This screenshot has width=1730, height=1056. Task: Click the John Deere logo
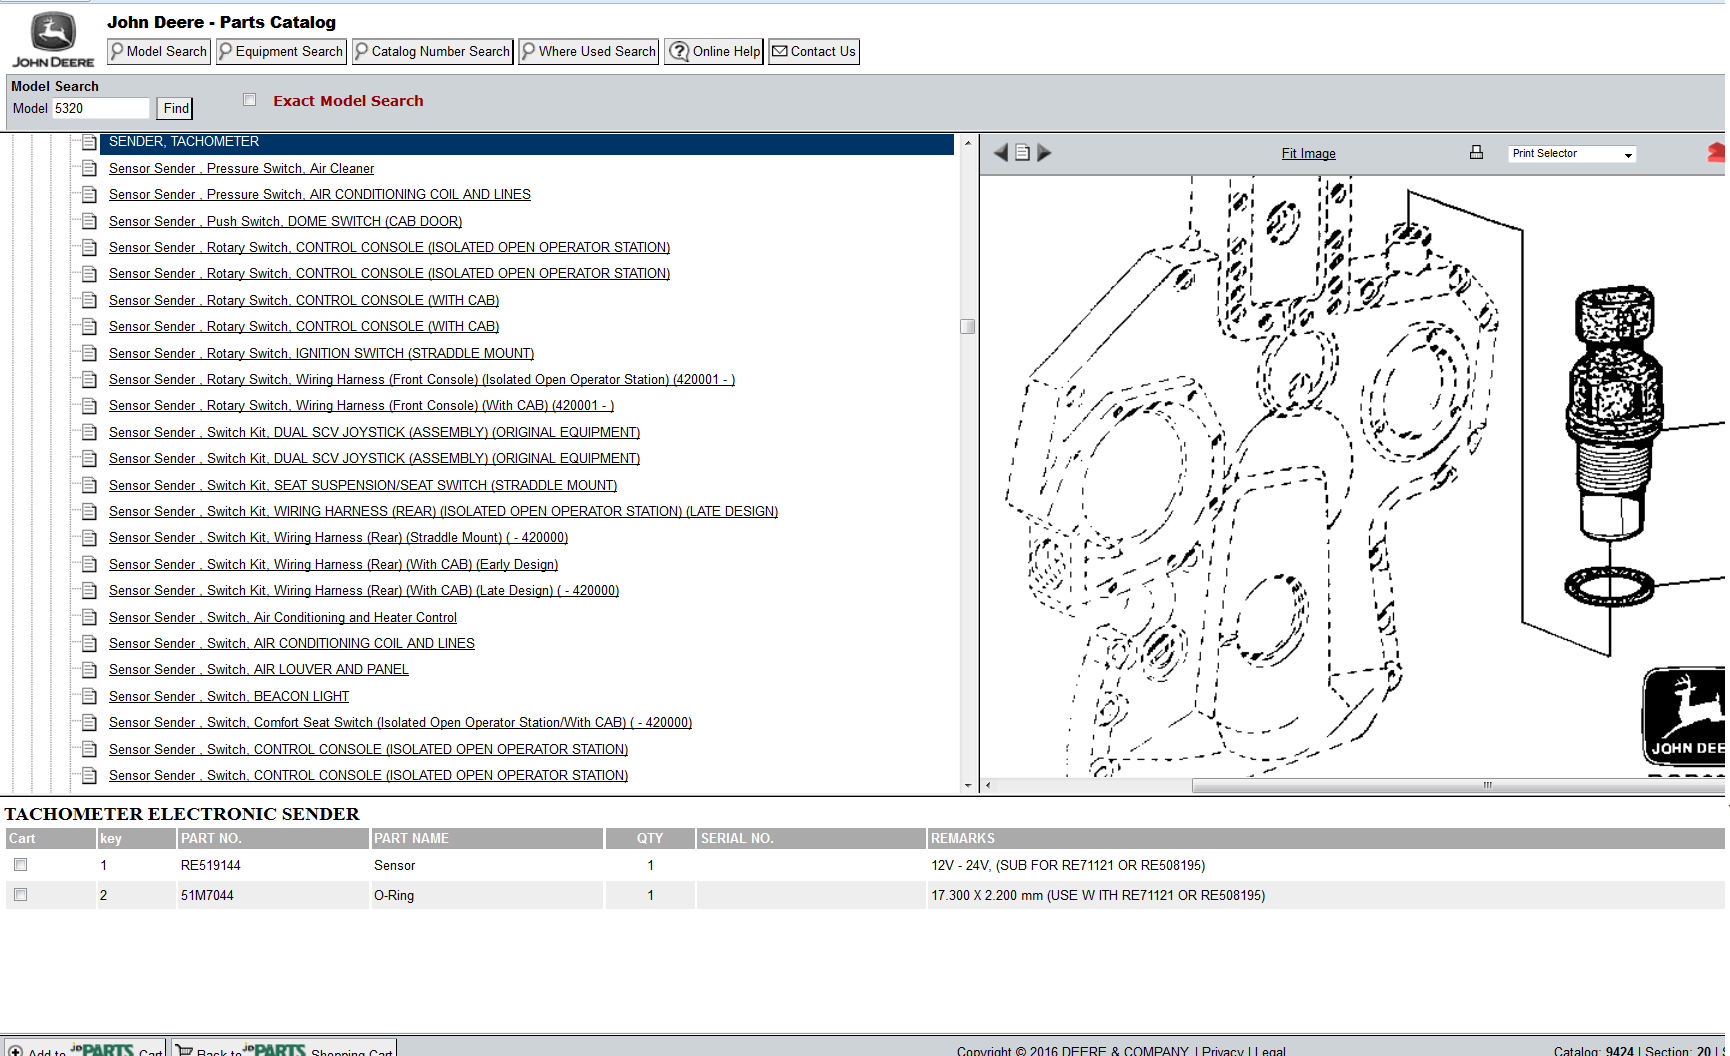pyautogui.click(x=53, y=39)
